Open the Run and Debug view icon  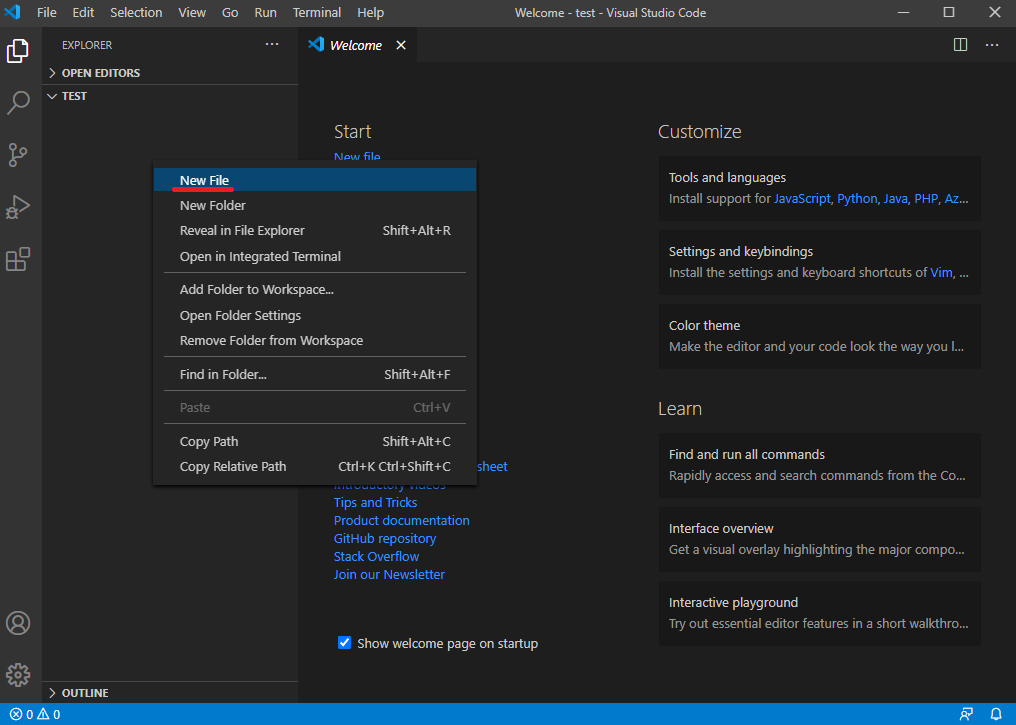[x=18, y=207]
